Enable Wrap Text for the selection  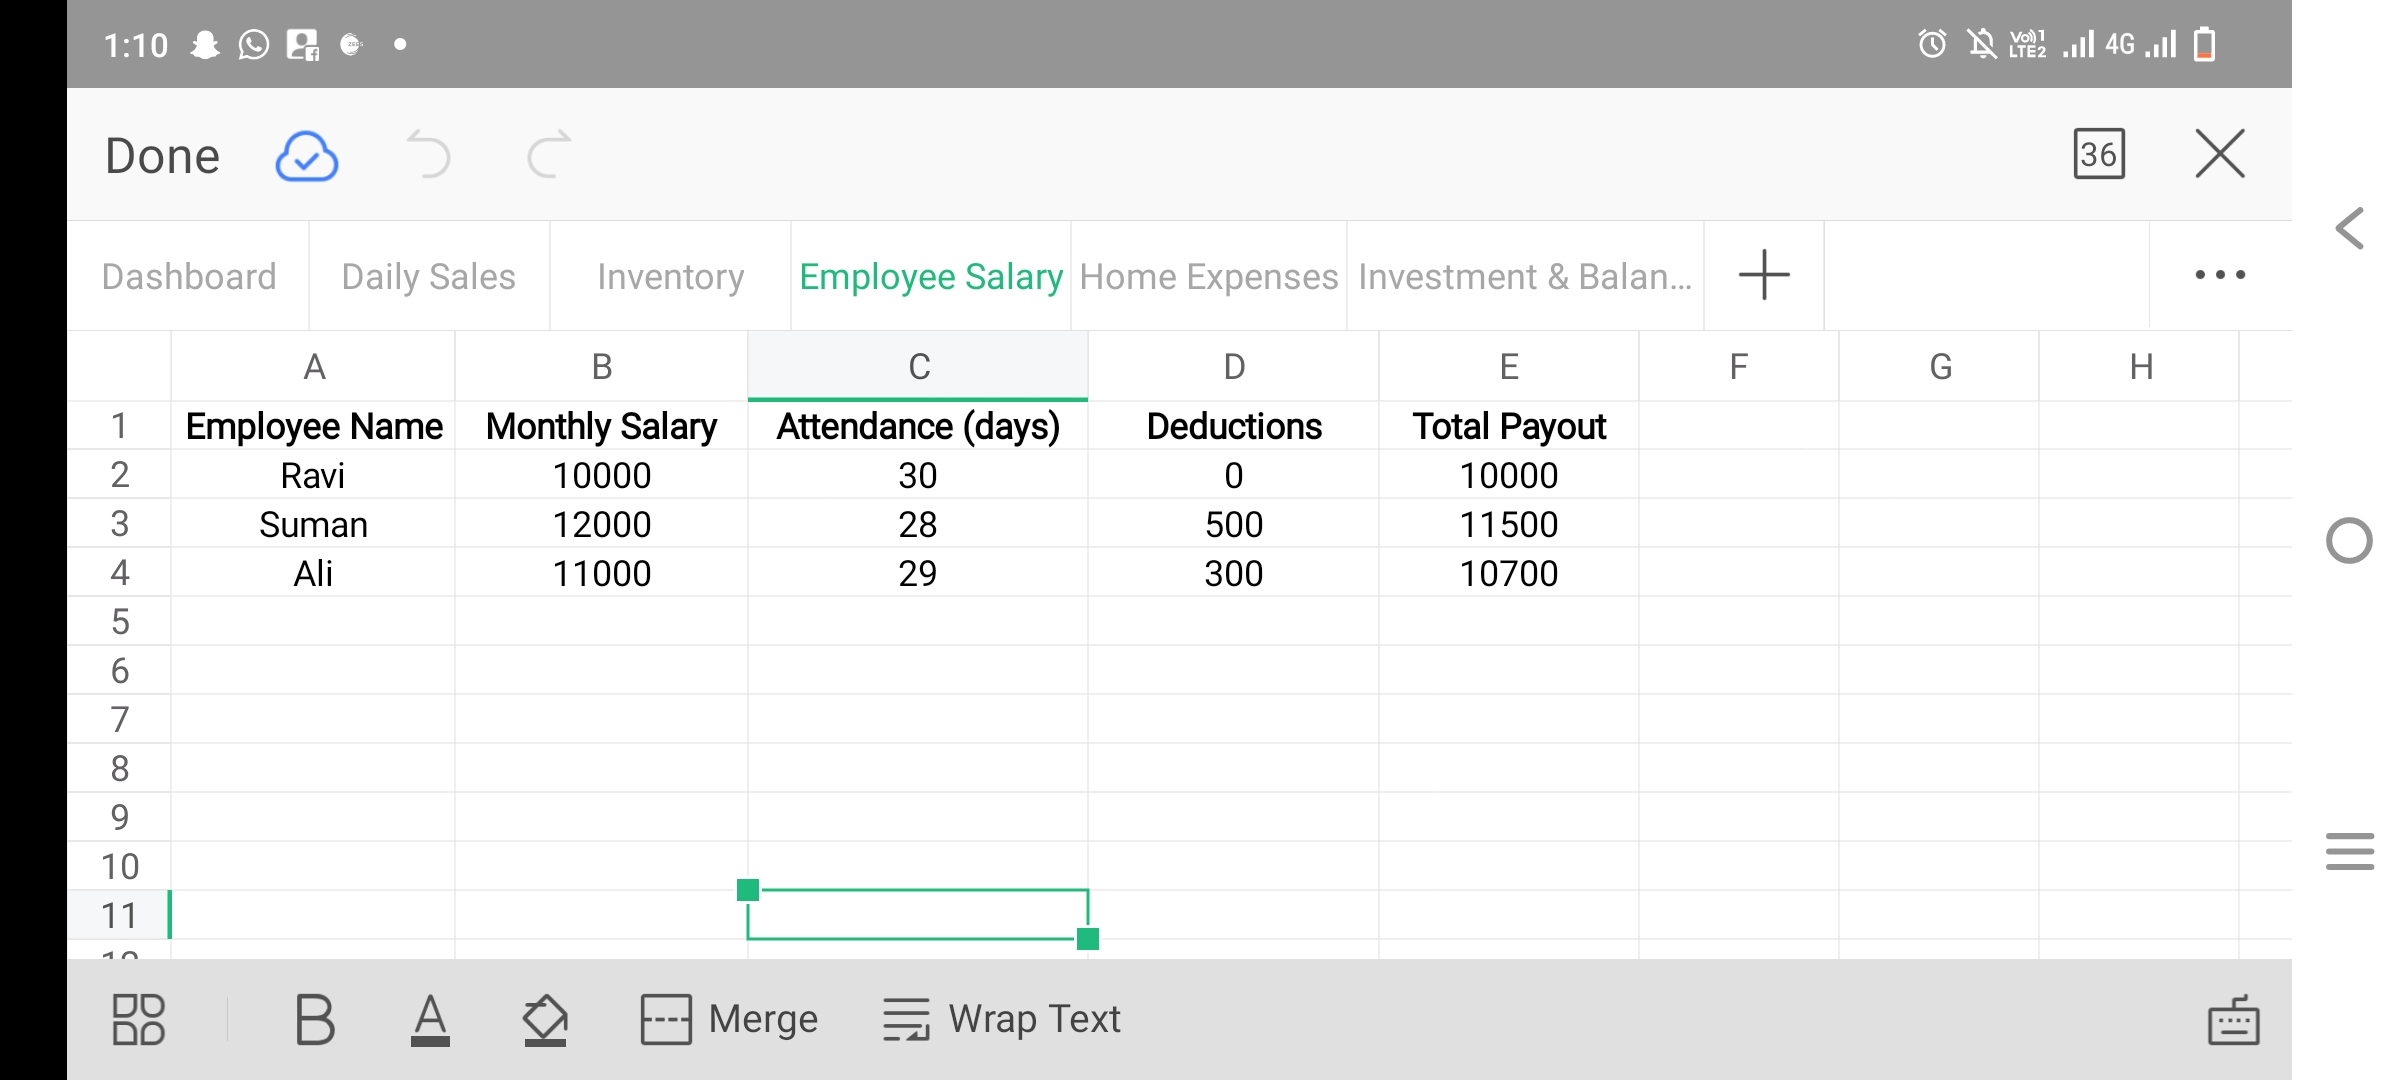pos(1003,1019)
